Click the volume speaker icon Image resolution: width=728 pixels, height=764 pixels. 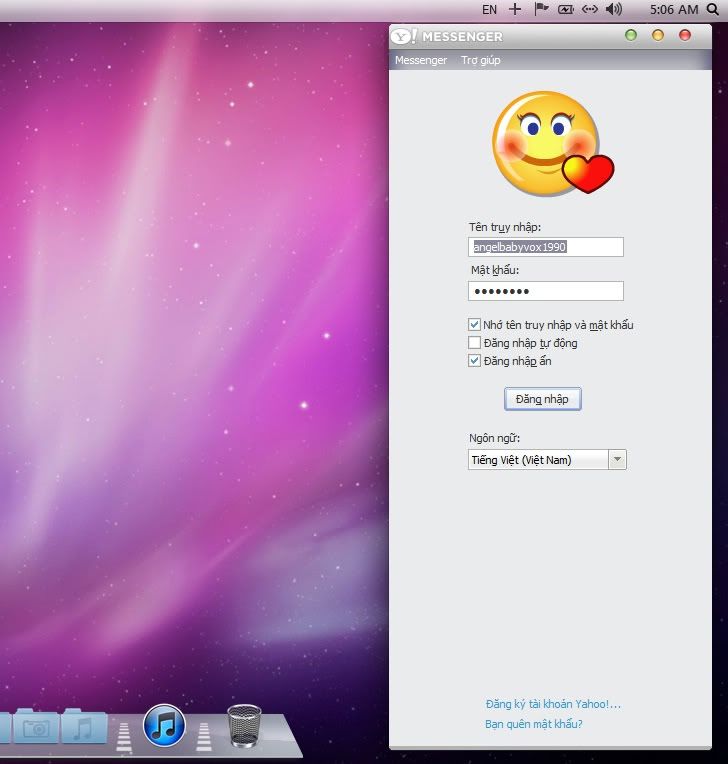613,10
